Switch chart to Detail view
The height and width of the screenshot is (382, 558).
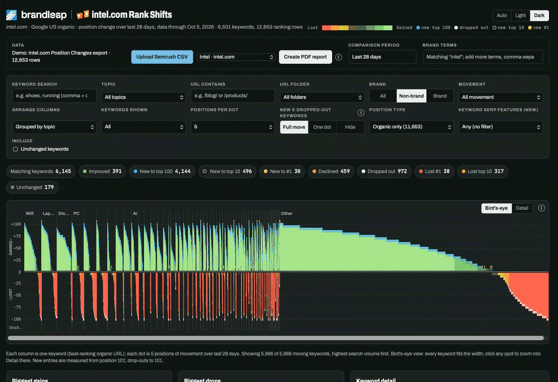click(x=522, y=208)
